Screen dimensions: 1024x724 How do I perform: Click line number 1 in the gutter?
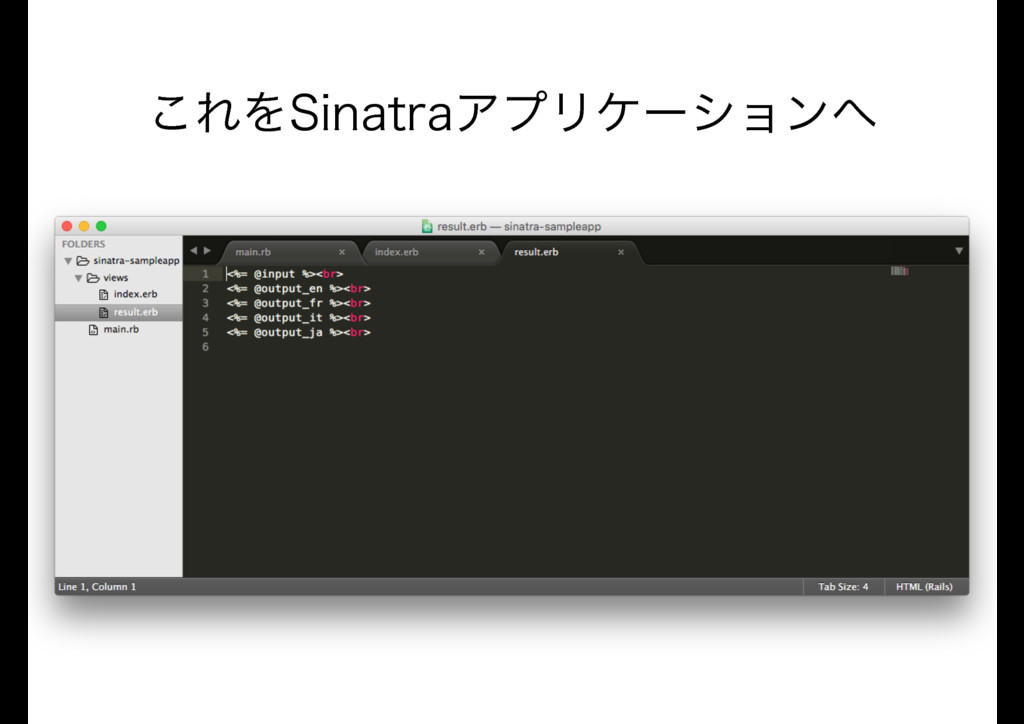click(x=205, y=274)
